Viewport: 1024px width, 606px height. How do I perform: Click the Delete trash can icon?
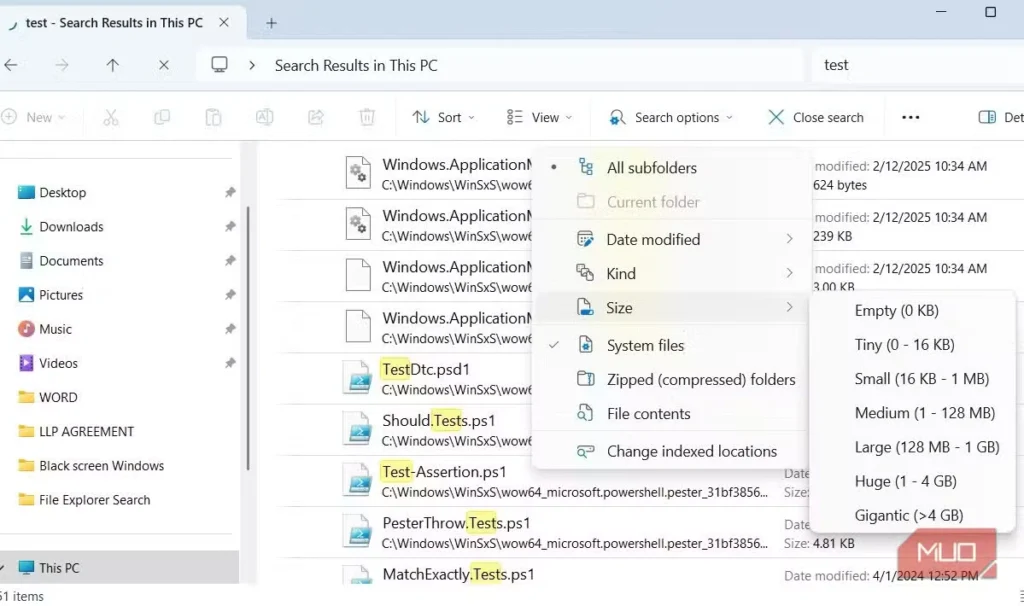(367, 117)
